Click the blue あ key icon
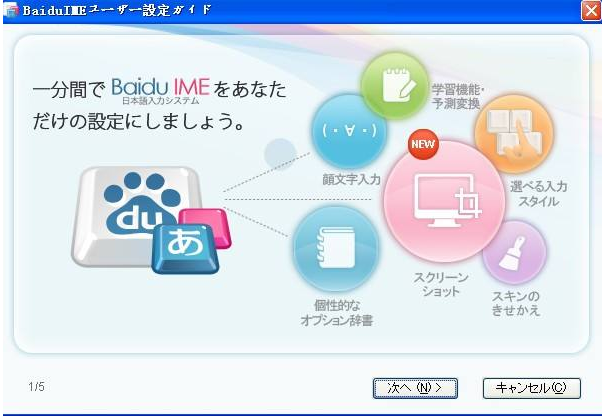 184,245
